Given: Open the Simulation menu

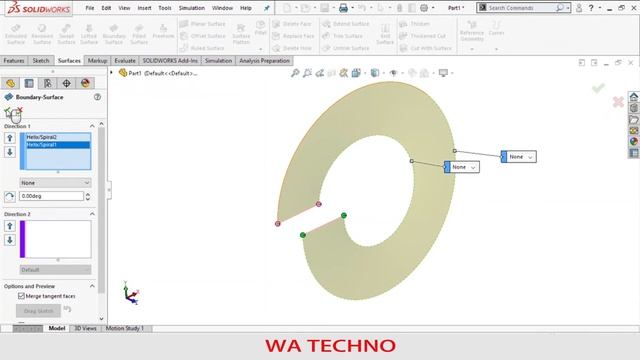Looking at the screenshot, I should [x=191, y=8].
